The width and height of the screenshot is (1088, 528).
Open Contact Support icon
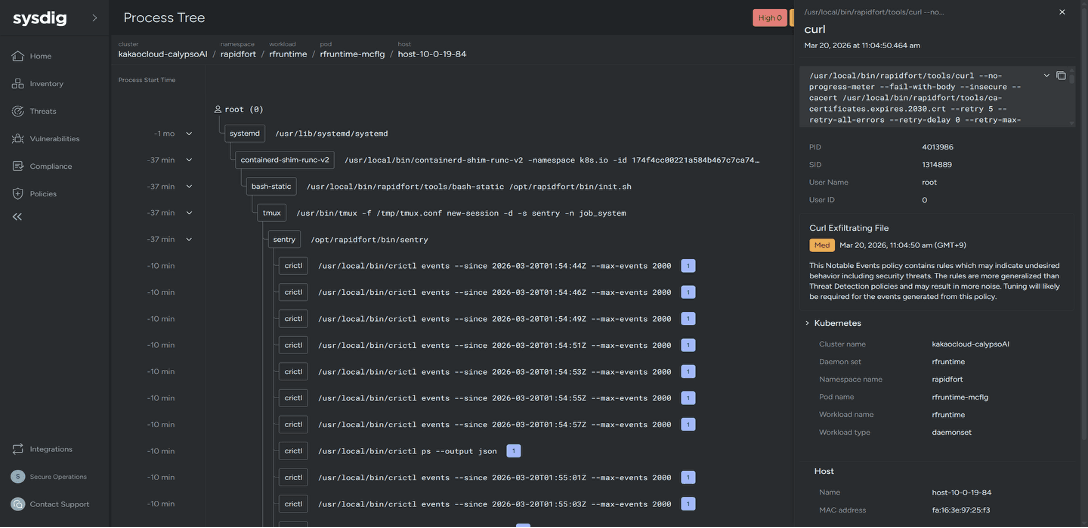click(x=18, y=504)
